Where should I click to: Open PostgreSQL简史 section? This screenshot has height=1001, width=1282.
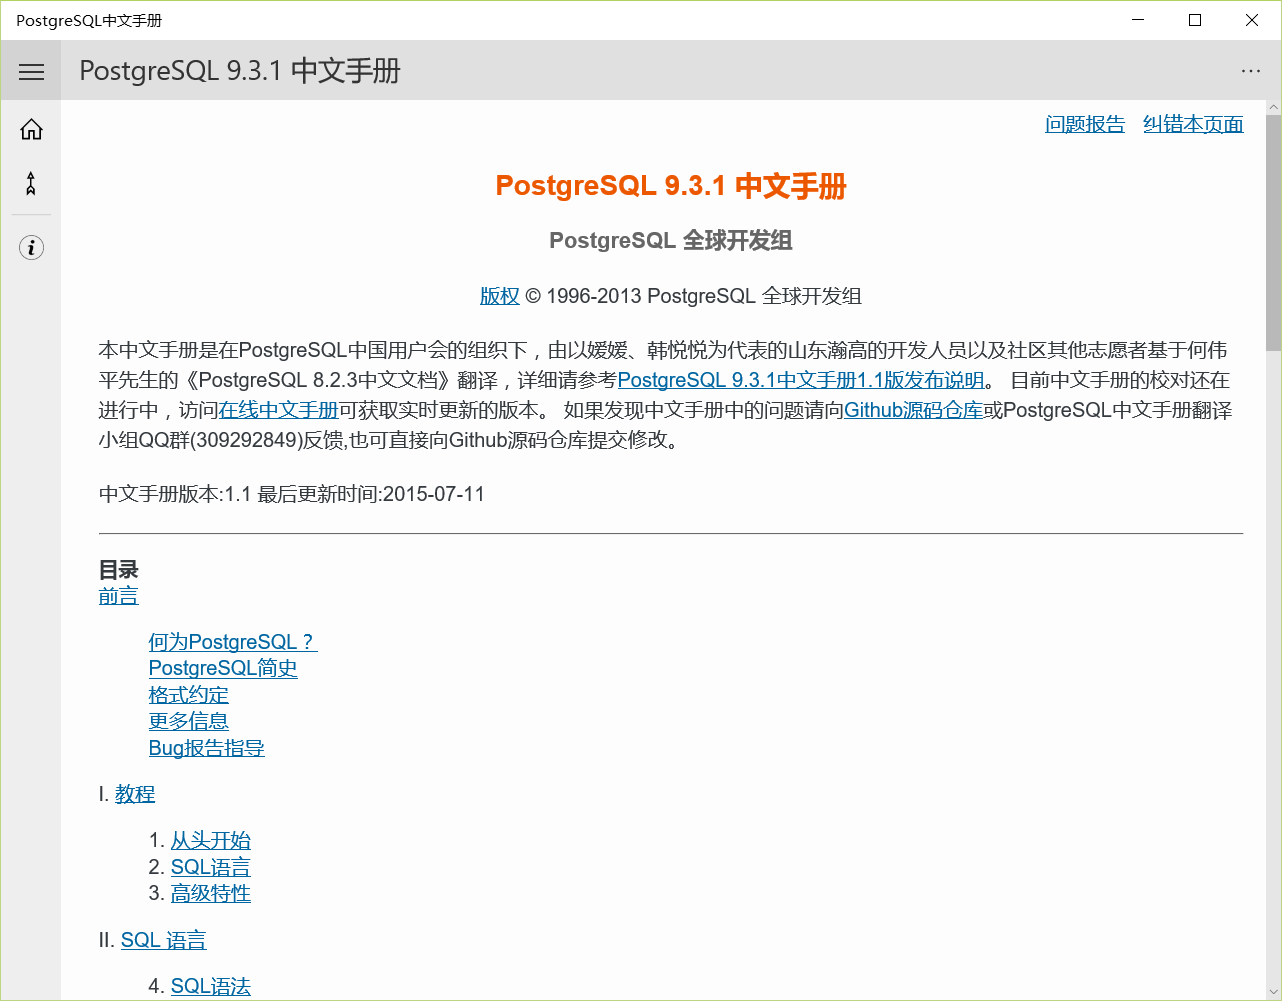tap(223, 668)
